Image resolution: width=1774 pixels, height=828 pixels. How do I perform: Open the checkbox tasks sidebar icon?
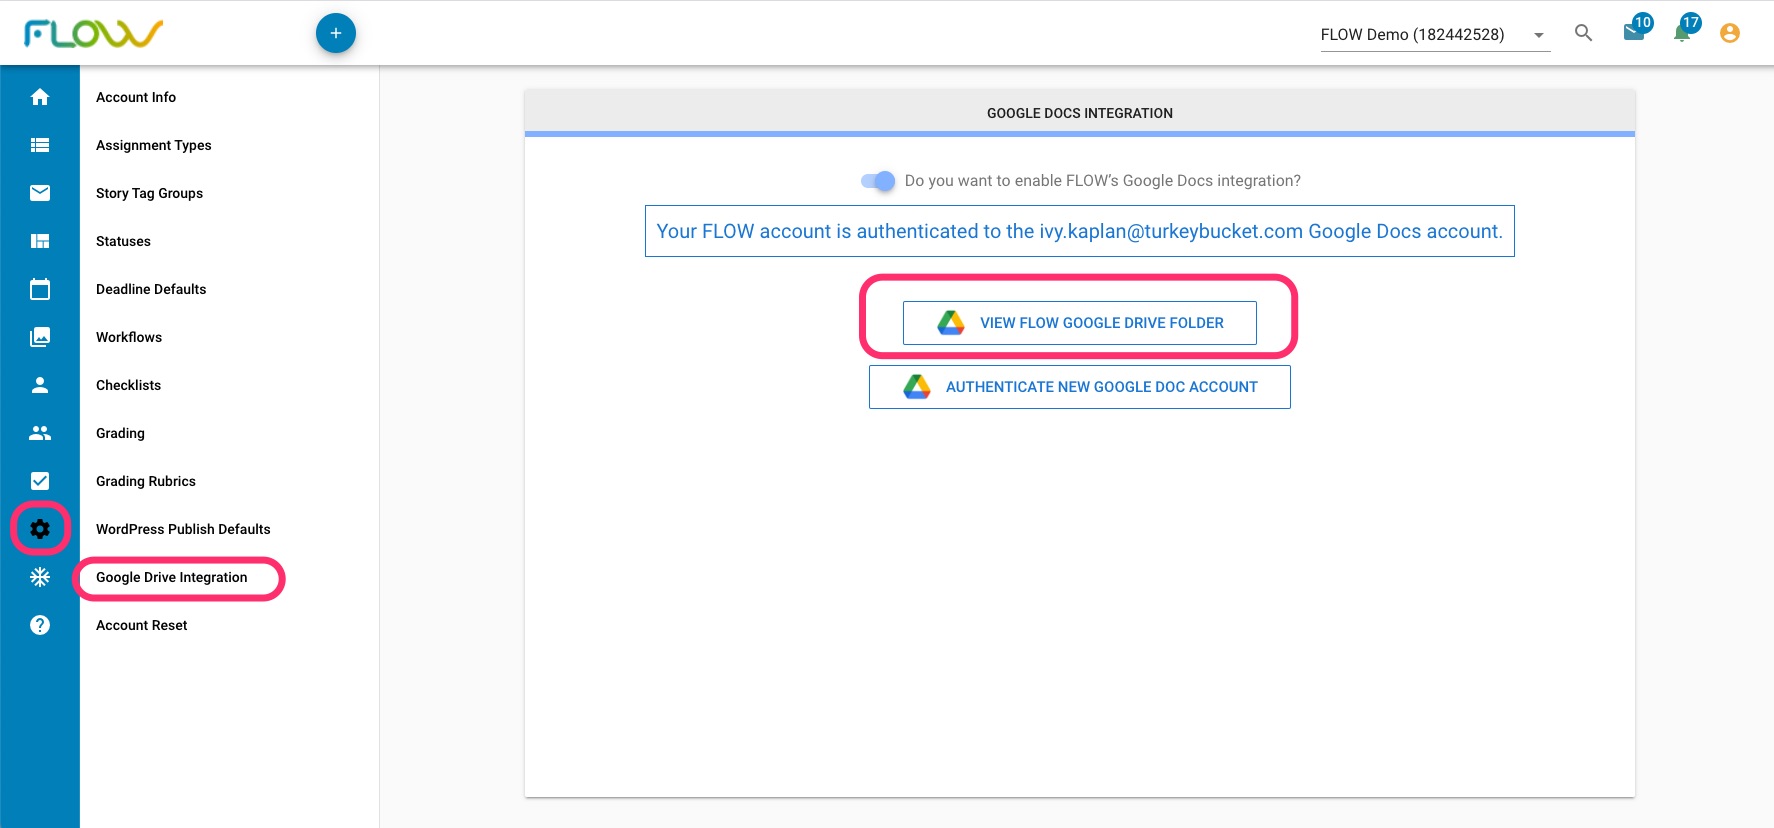tap(40, 481)
